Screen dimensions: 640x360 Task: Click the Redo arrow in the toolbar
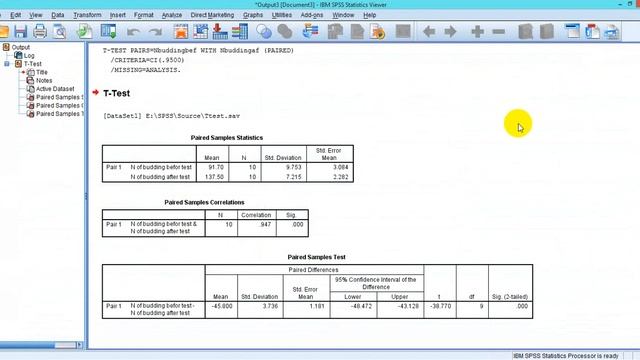pos(155,32)
